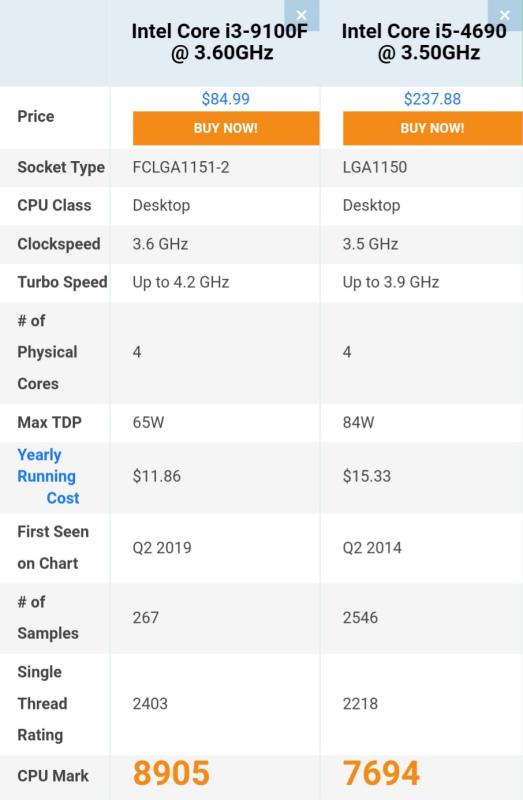Screen dimensions: 523x800
Task: Click the FCLGA1151-2 socket type value
Action: (181, 167)
